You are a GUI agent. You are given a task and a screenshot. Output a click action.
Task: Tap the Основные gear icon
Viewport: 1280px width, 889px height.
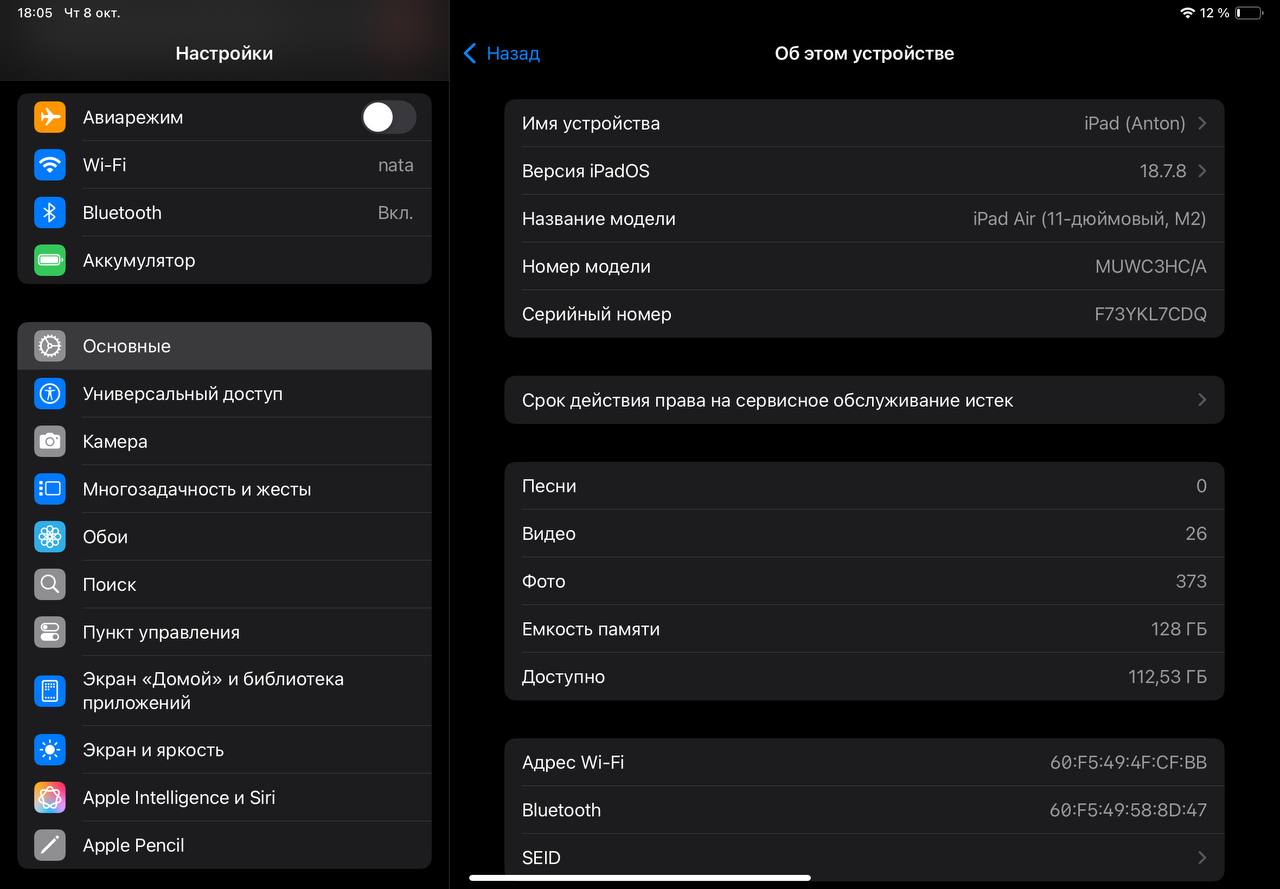[x=50, y=346]
